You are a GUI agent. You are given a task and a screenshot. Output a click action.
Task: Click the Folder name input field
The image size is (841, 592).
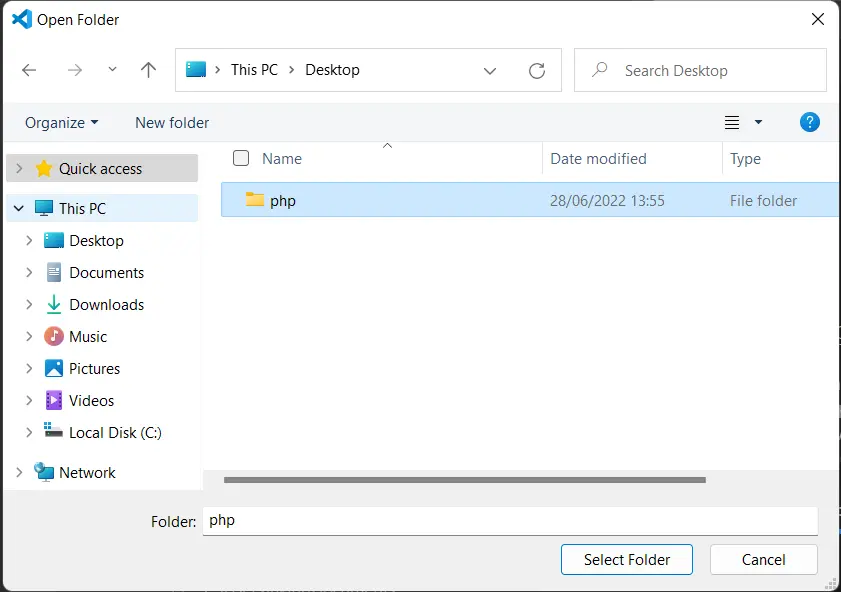(x=510, y=521)
